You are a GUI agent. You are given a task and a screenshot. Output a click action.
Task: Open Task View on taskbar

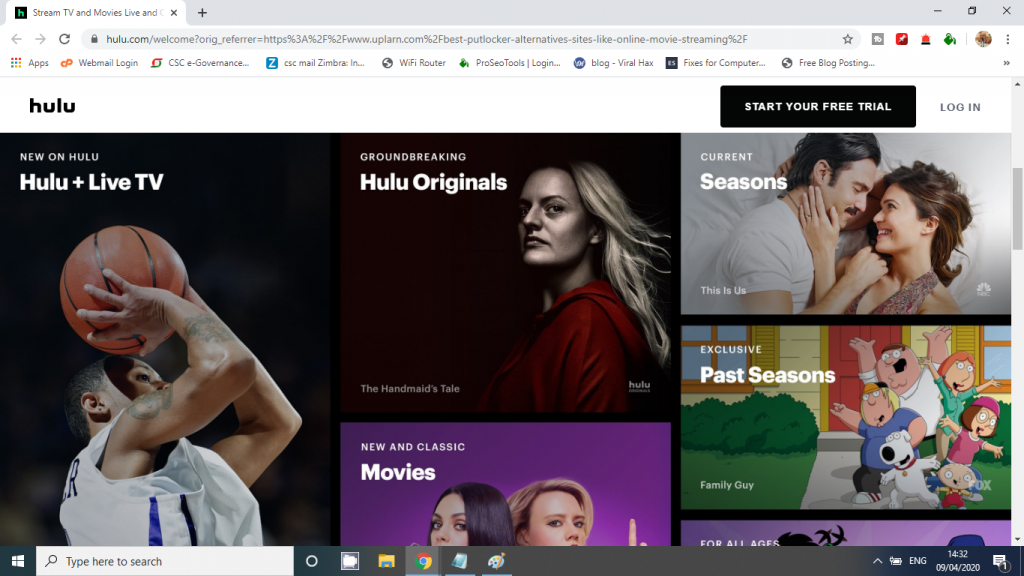coord(350,561)
